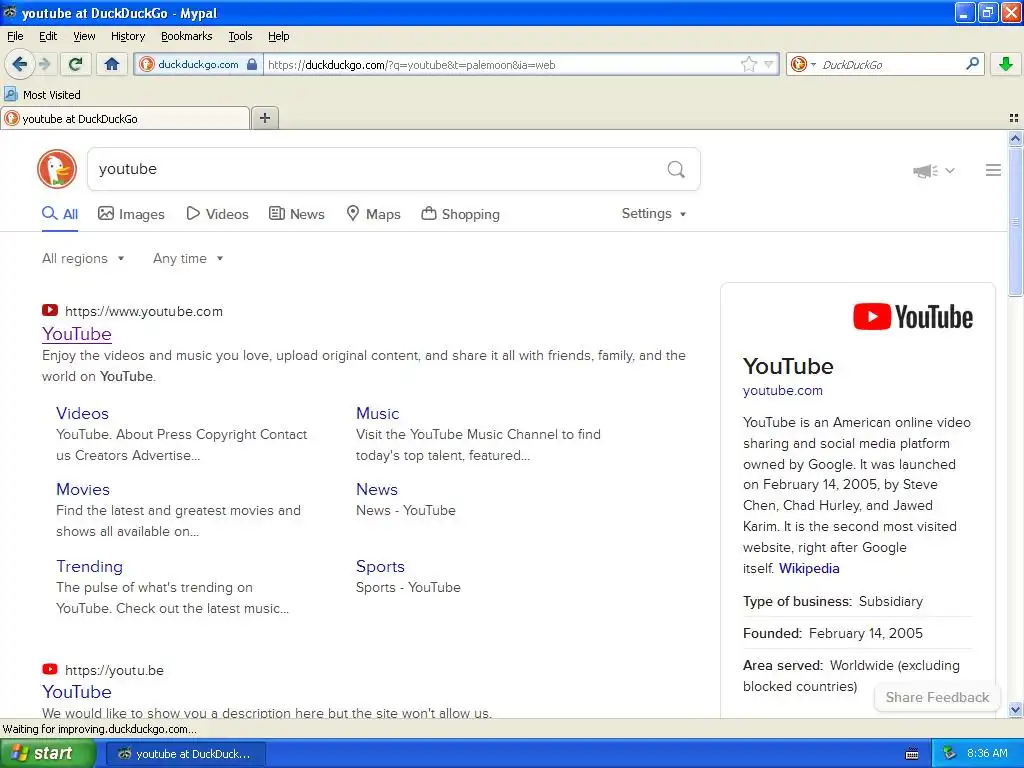
Task: Open the Maps results tab
Action: pos(374,214)
